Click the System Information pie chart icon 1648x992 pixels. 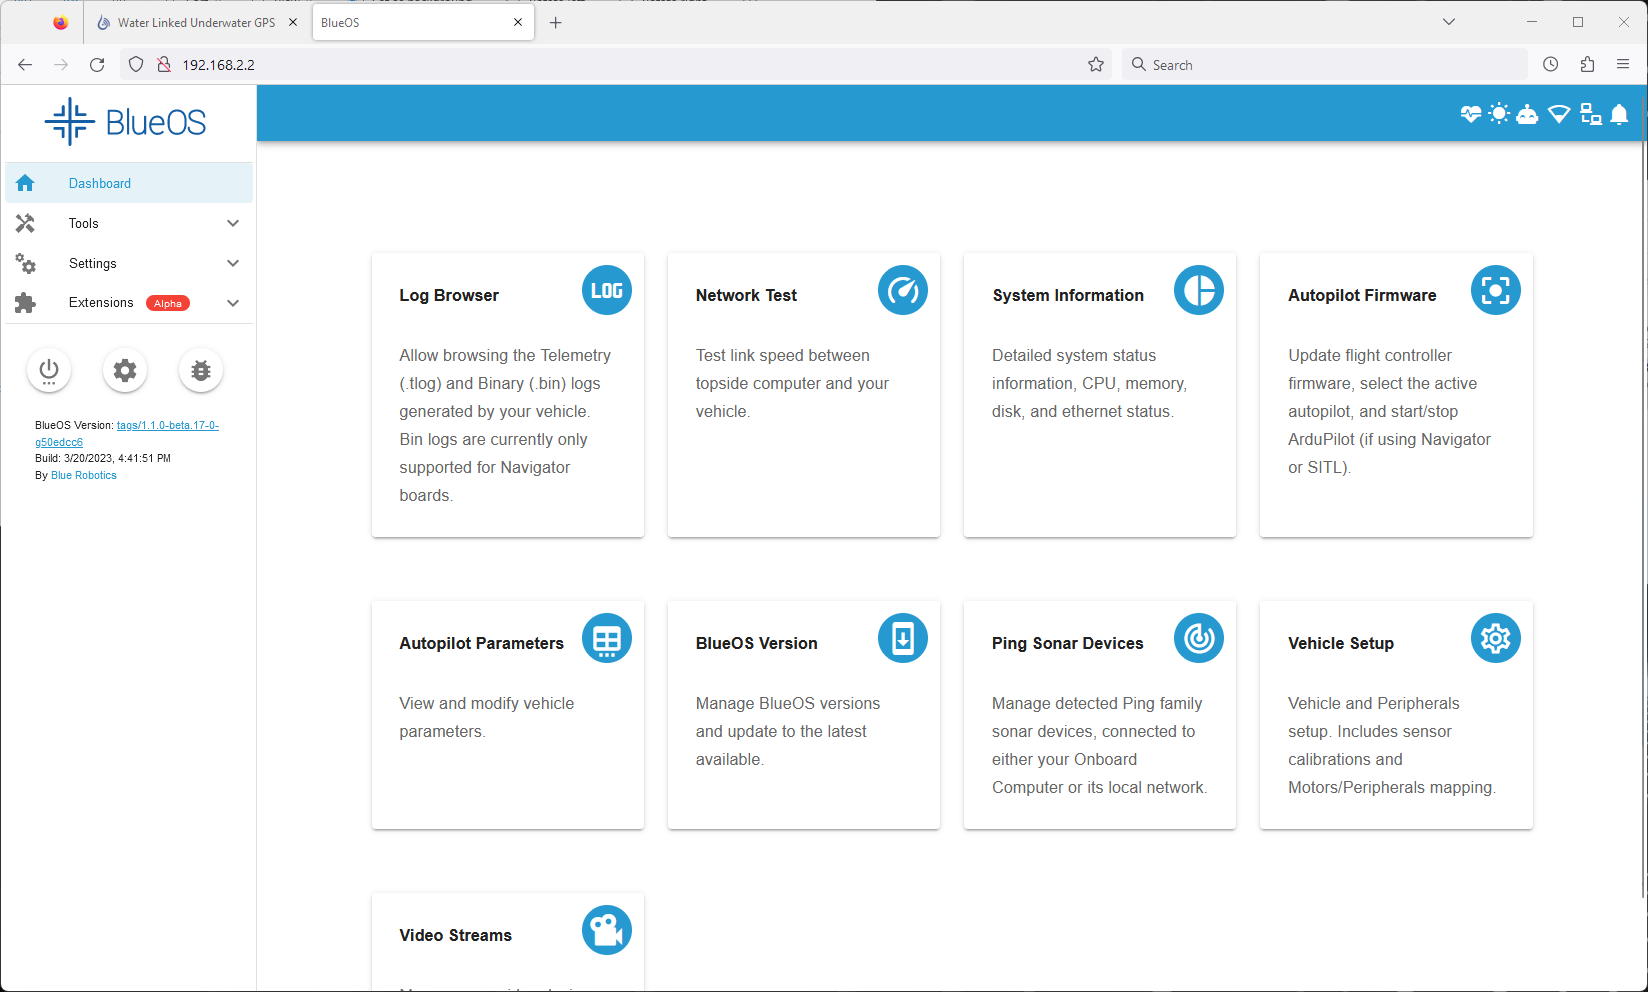pyautogui.click(x=1199, y=290)
